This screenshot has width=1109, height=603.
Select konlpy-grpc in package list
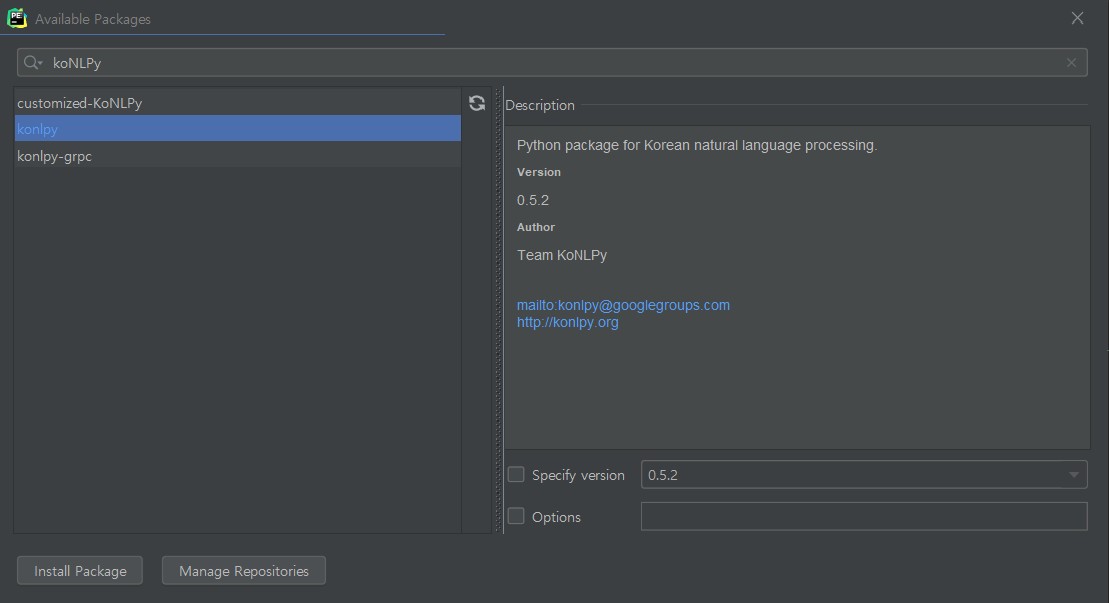point(238,156)
